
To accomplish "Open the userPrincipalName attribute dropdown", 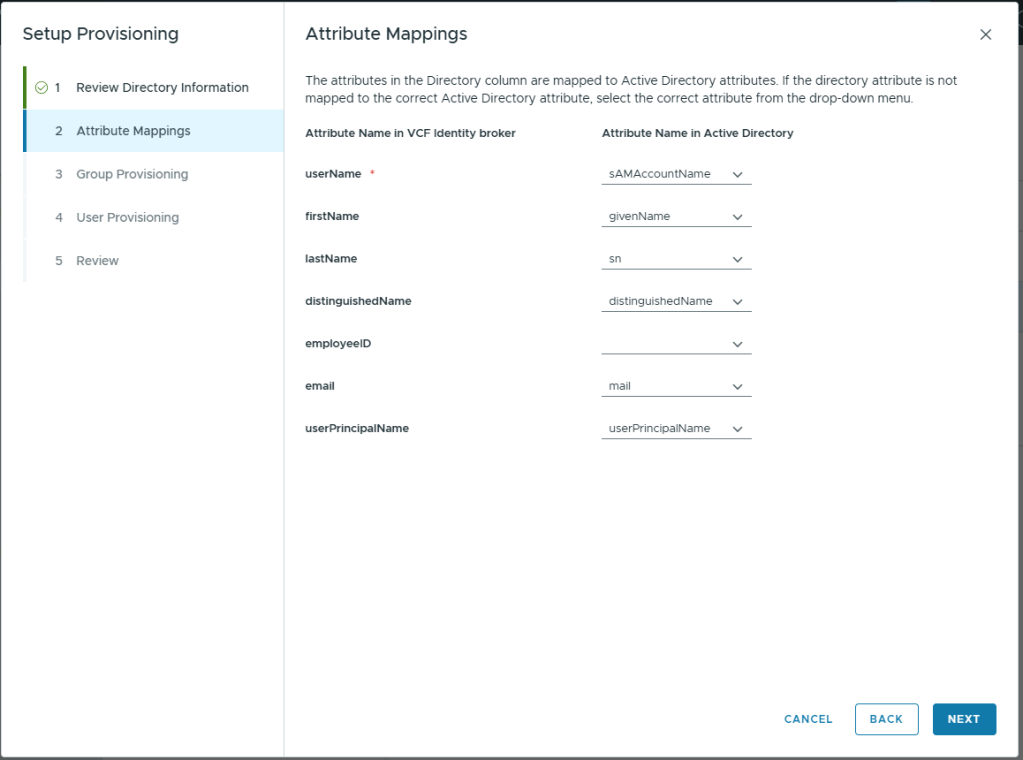I will pos(676,428).
